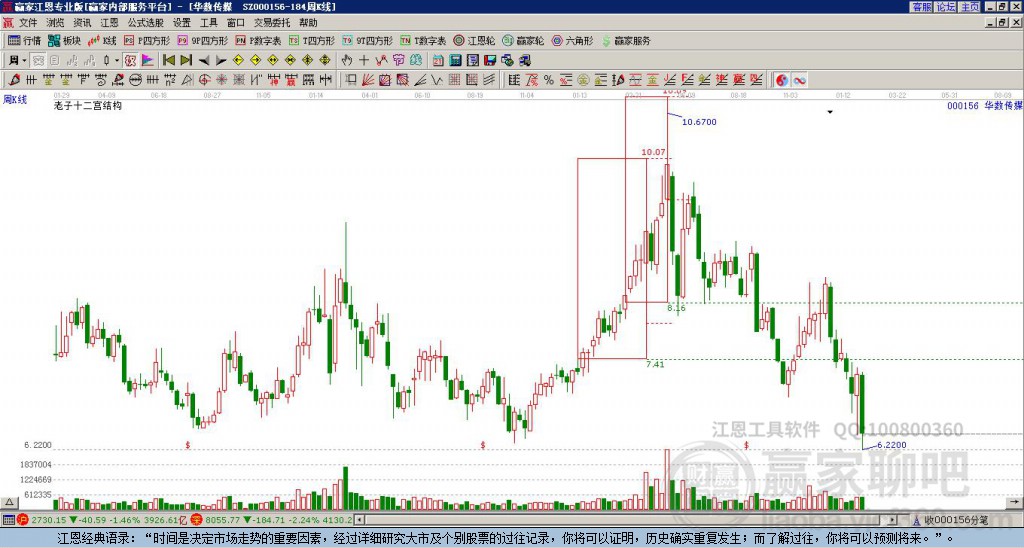This screenshot has height=548, width=1024.
Task: Click the 论坛 forum button
Action: [x=945, y=7]
